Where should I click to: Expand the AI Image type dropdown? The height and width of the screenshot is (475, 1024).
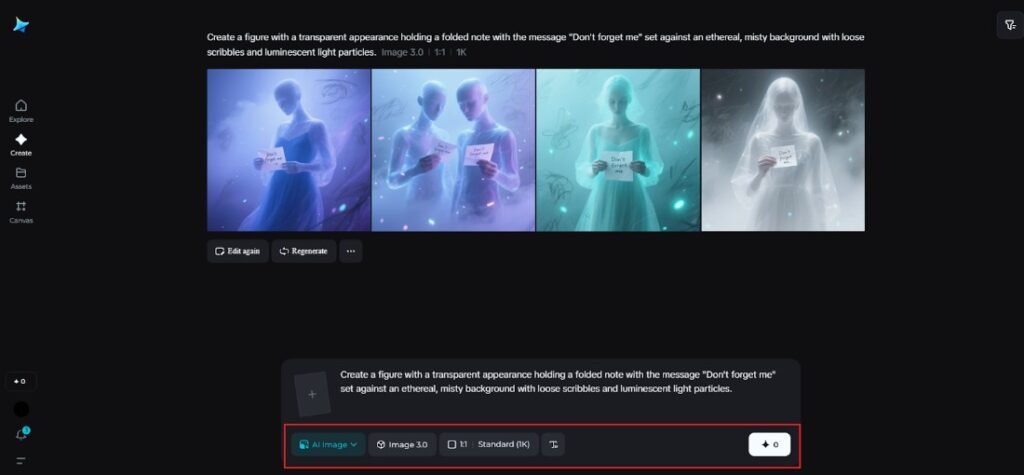click(x=327, y=444)
